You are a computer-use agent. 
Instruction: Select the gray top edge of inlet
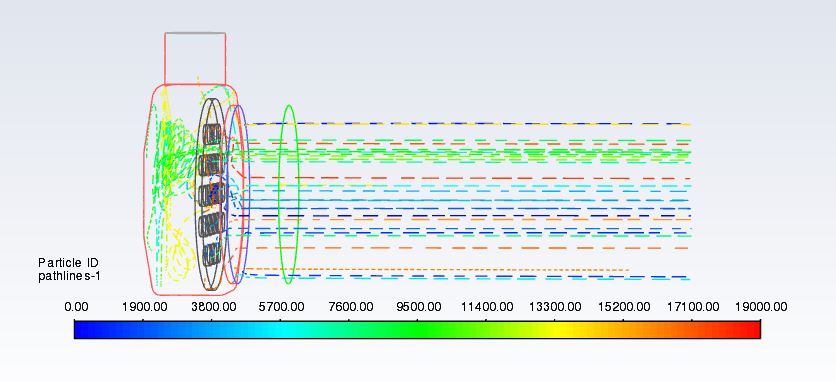coord(195,33)
